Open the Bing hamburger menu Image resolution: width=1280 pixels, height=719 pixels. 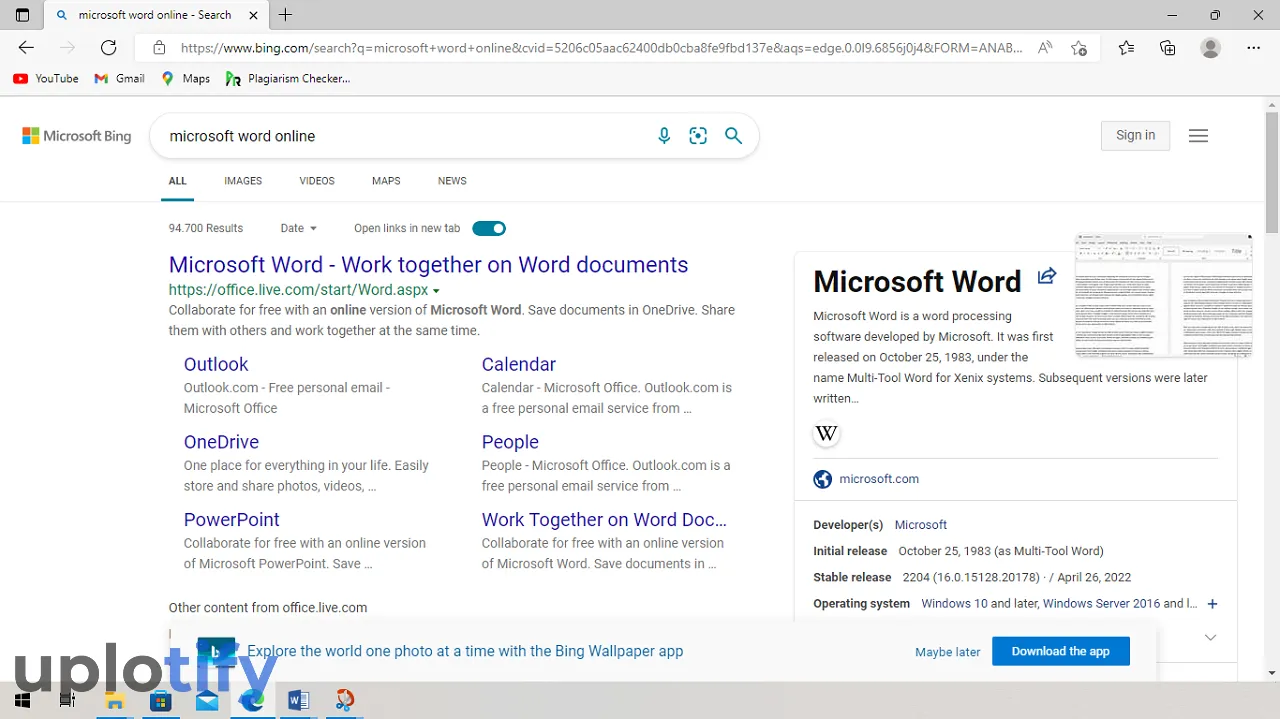1198,136
